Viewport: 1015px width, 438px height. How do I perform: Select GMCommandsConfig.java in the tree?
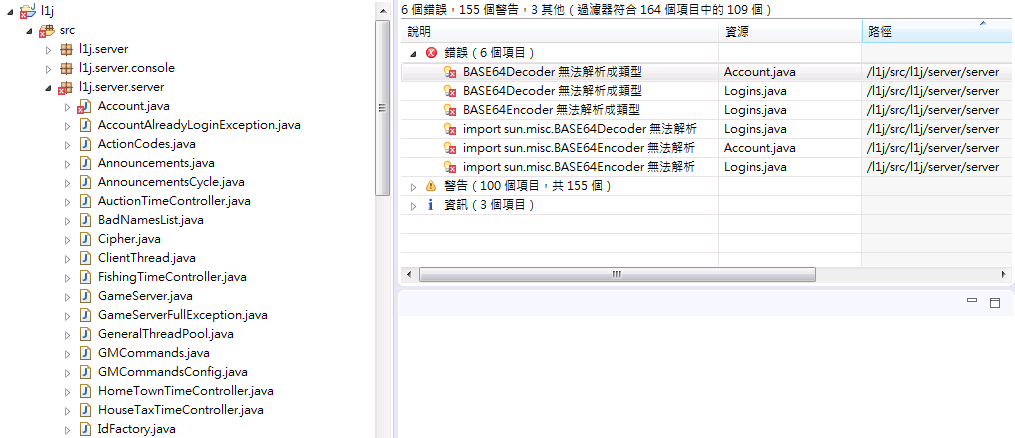pyautogui.click(x=172, y=372)
